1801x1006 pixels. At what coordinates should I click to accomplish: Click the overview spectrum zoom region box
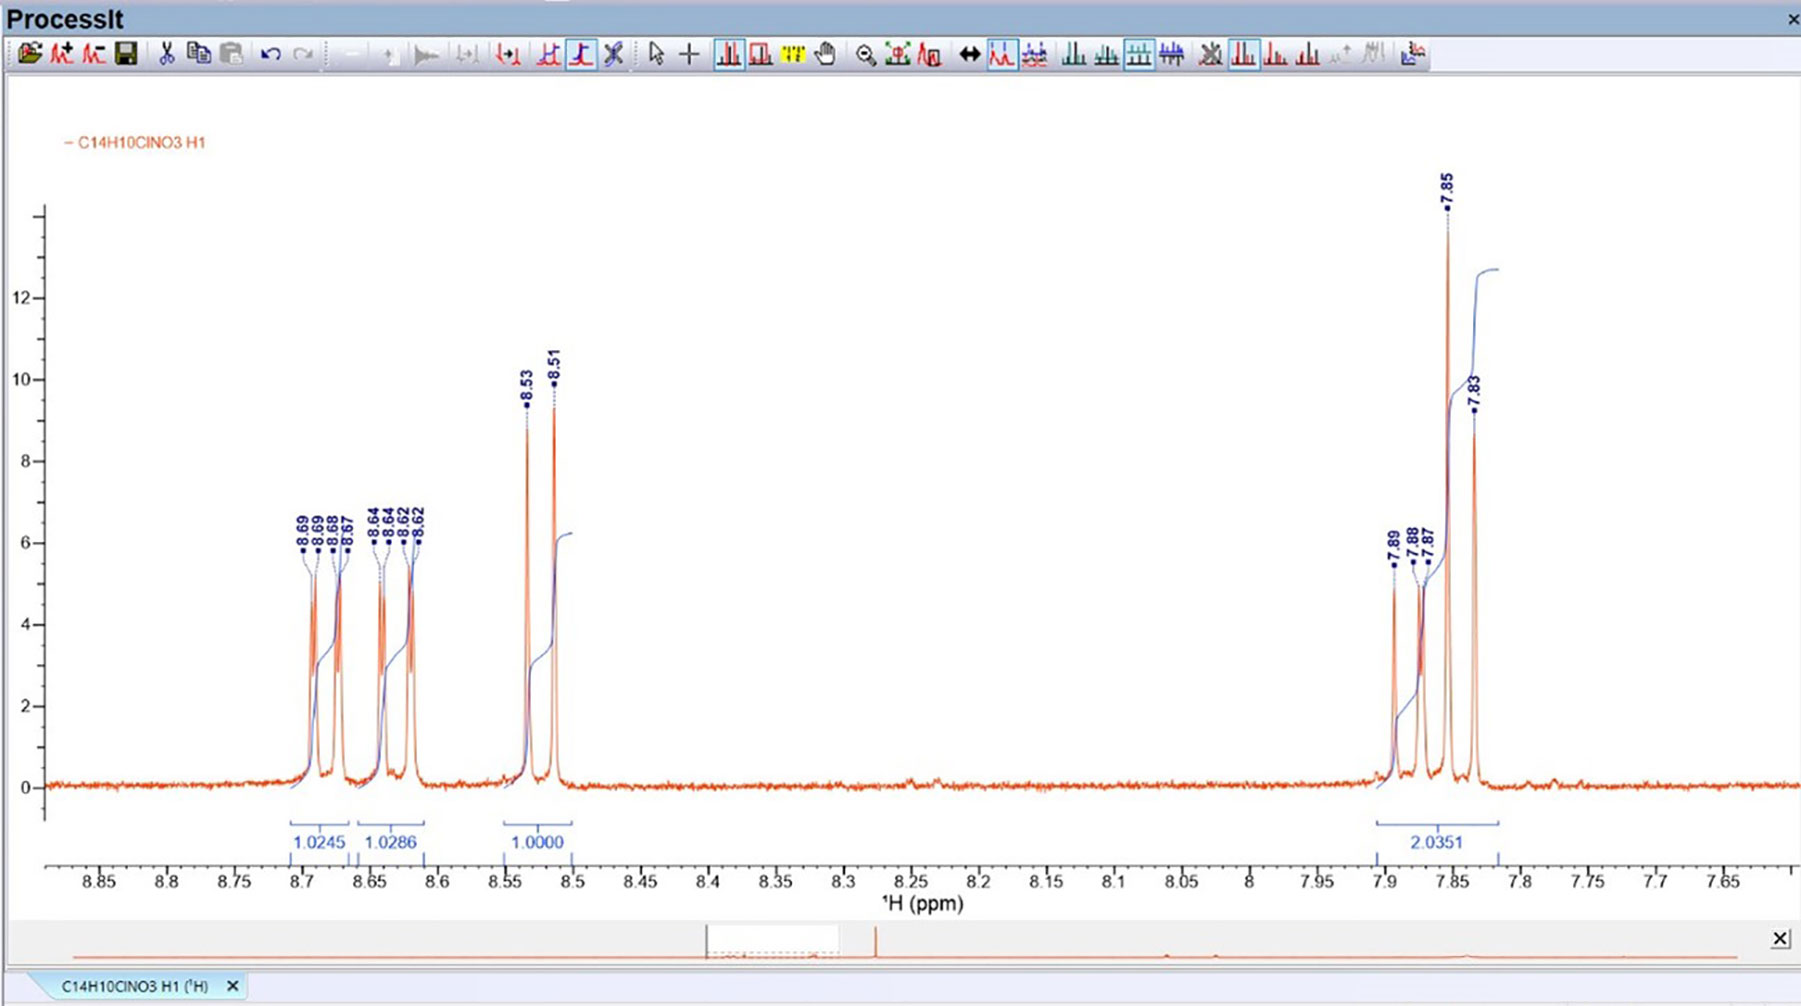(772, 940)
